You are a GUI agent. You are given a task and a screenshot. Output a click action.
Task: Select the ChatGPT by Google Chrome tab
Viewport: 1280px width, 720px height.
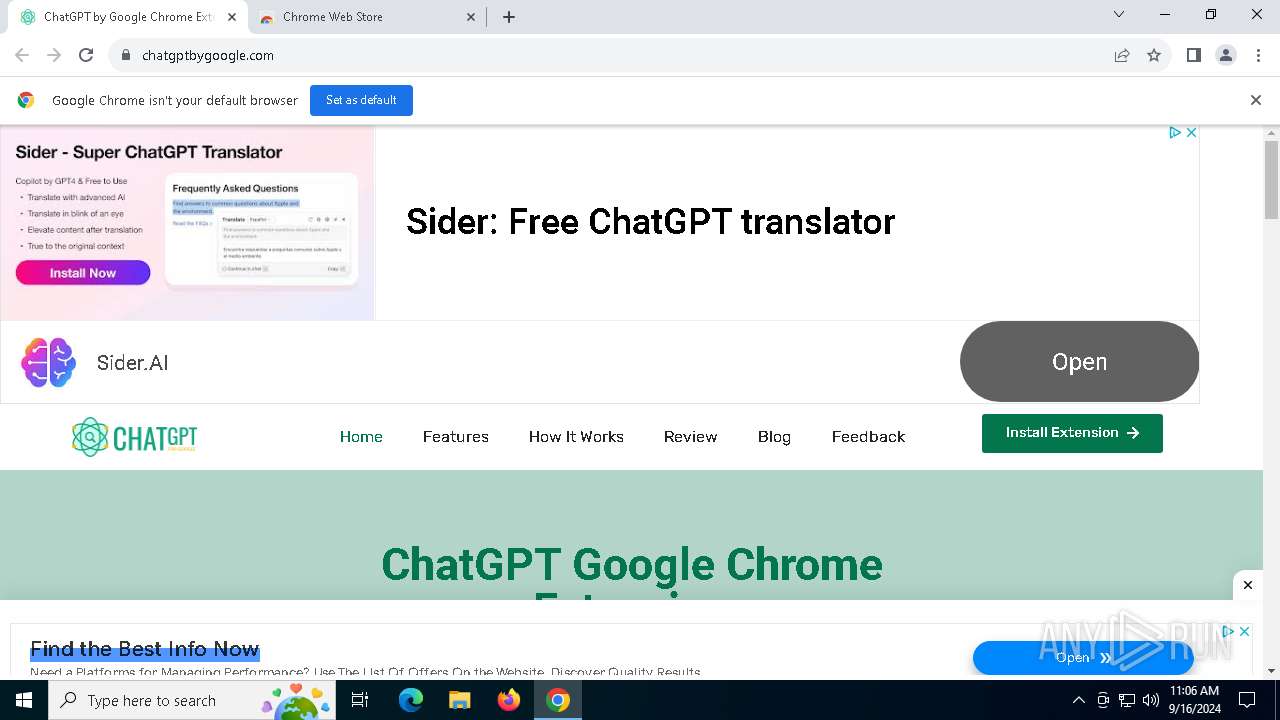(125, 17)
